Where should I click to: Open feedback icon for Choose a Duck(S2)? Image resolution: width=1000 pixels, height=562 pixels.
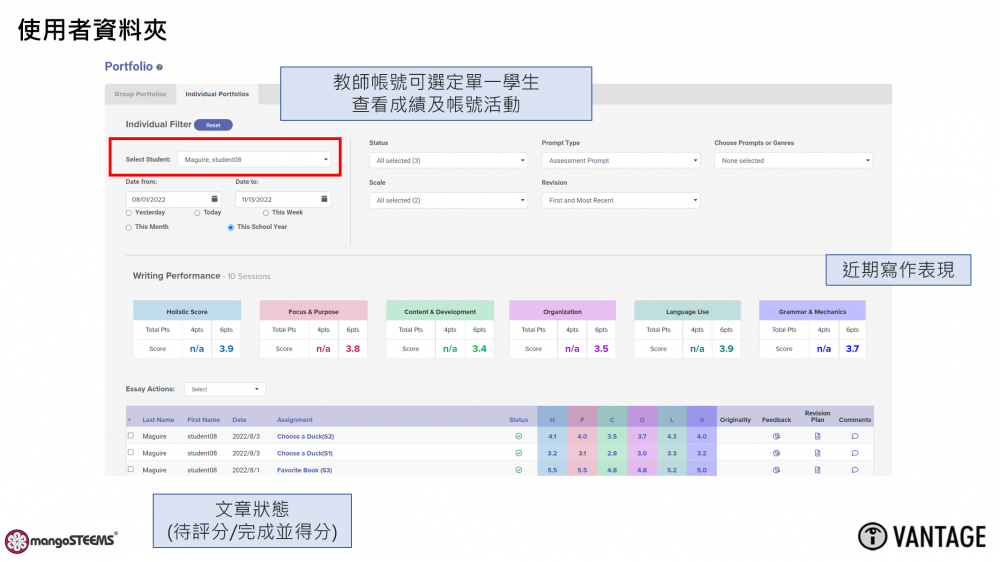click(x=776, y=437)
